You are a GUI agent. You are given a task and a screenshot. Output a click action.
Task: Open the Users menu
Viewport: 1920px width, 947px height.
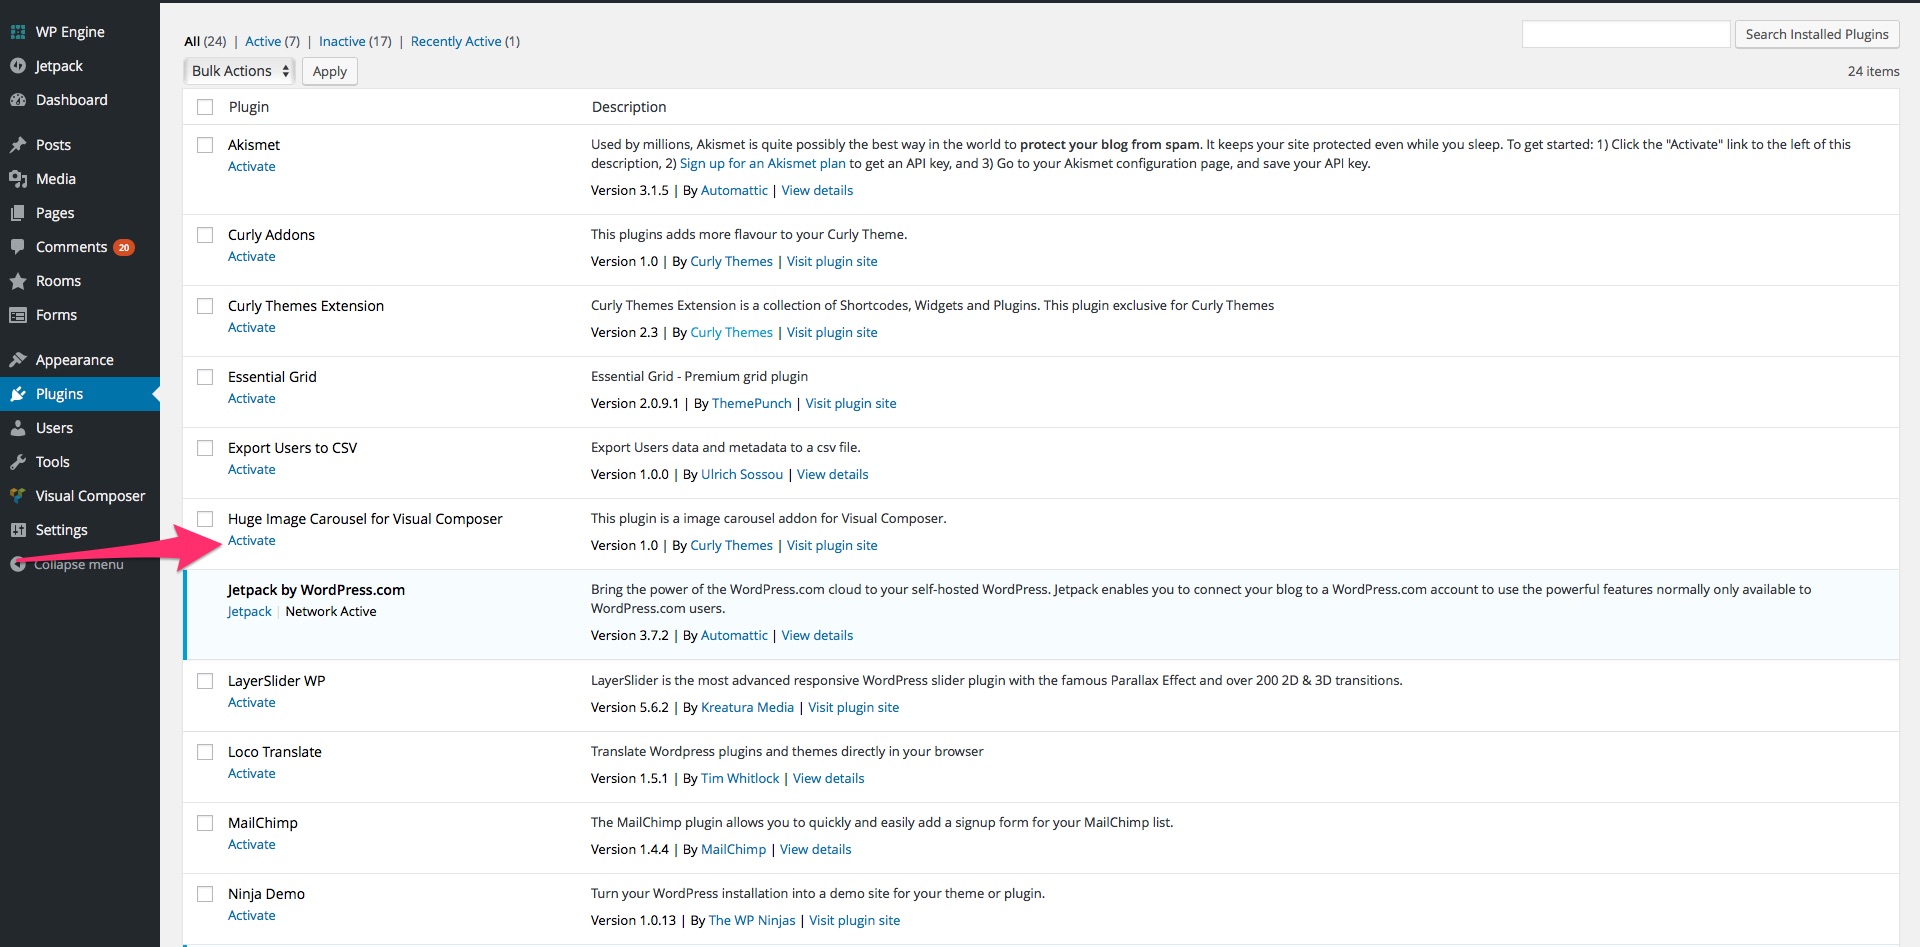[x=54, y=428]
